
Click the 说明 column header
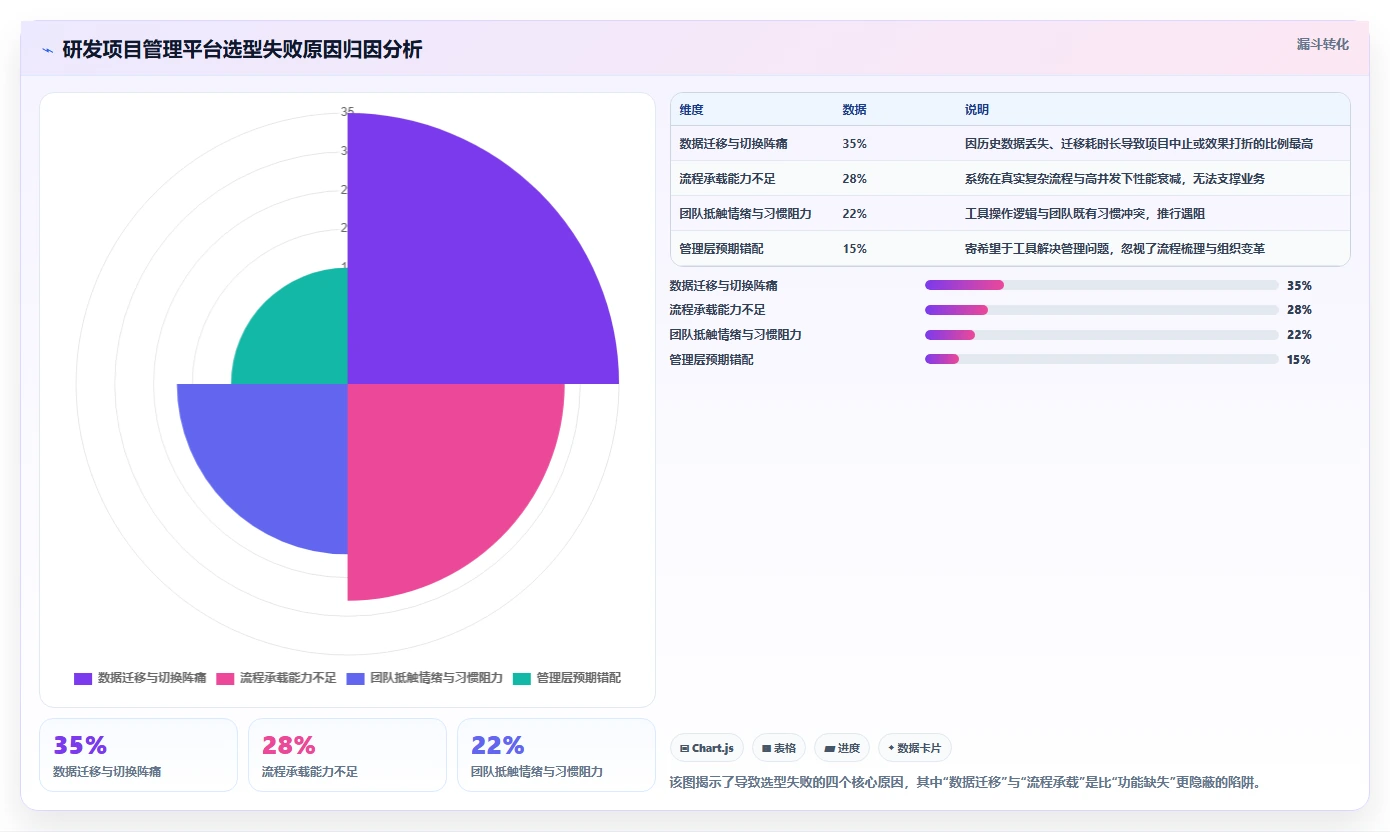(x=977, y=110)
